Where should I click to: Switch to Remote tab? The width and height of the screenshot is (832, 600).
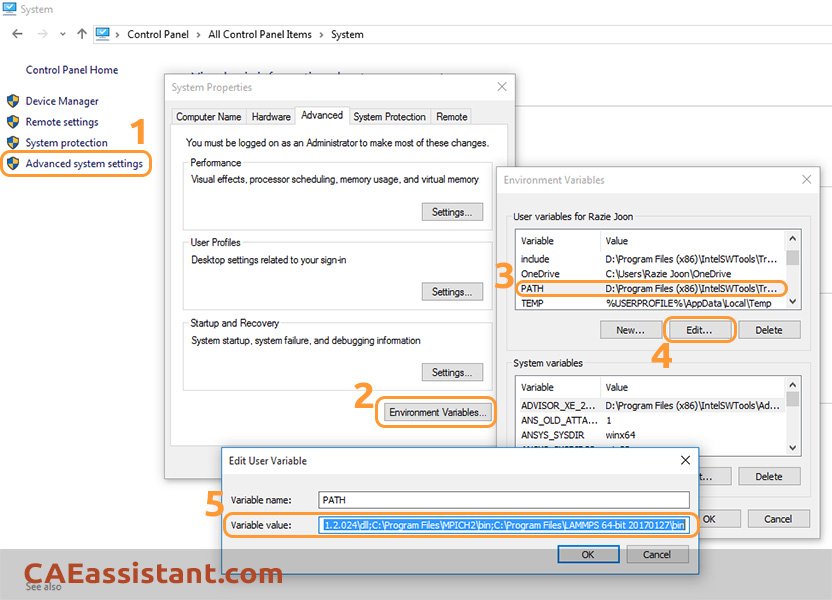452,117
